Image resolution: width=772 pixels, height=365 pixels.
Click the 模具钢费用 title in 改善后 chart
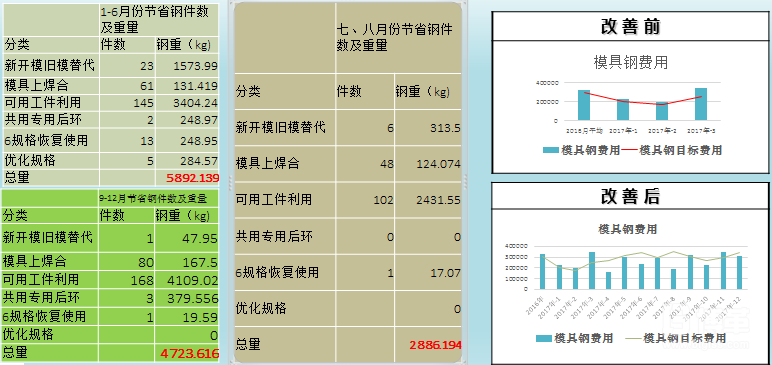627,229
